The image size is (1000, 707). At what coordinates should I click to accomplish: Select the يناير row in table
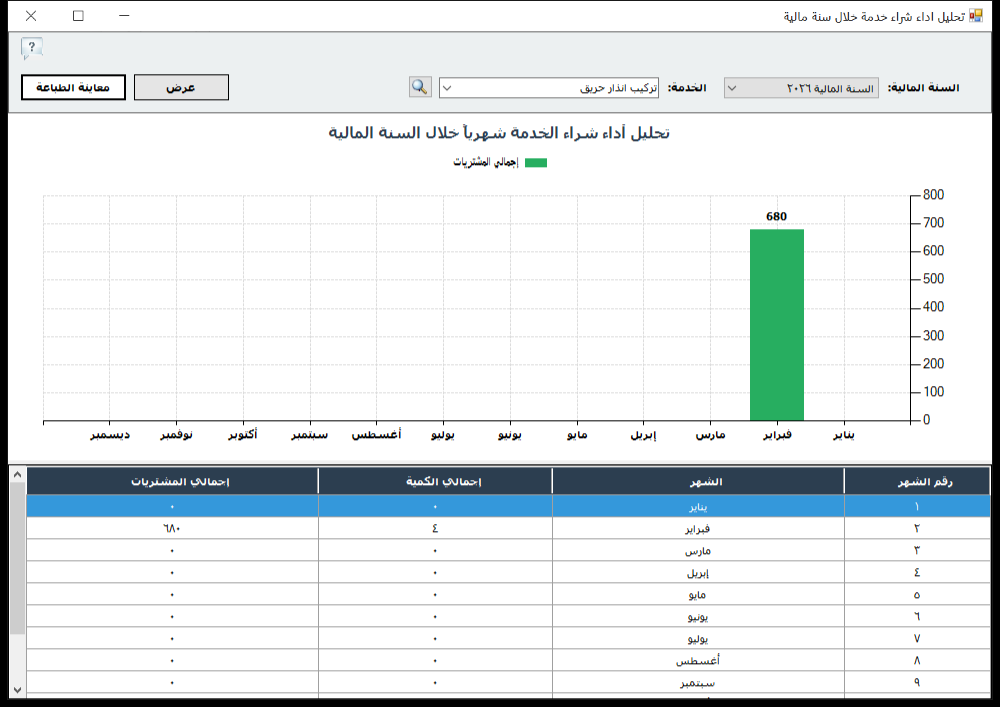508,506
